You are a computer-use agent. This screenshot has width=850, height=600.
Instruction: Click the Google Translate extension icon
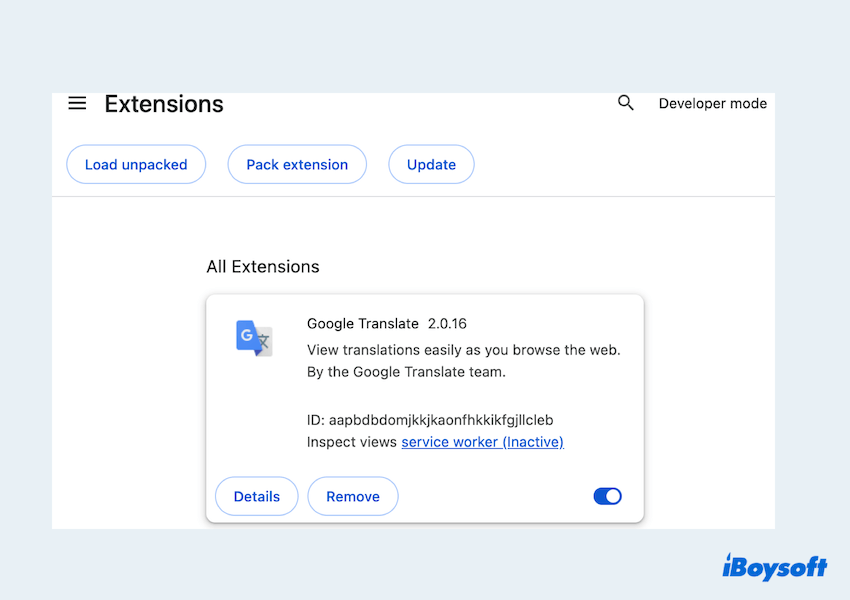pyautogui.click(x=254, y=338)
